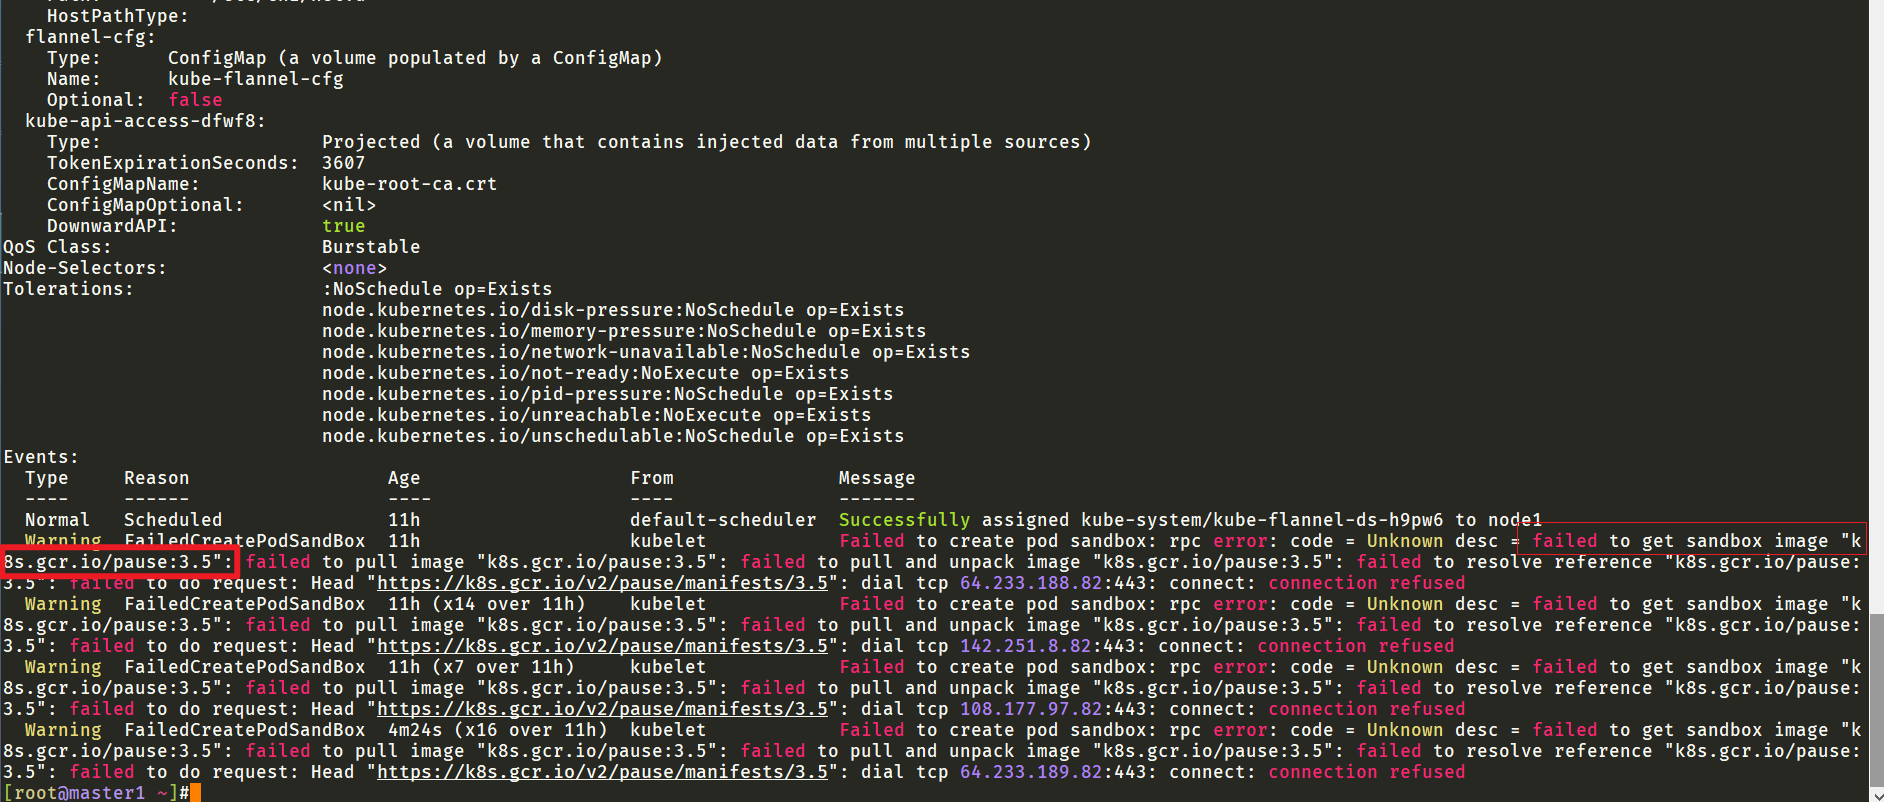Click the red-boxed 8s.gcr.io/pause:3.5 text

coord(115,562)
